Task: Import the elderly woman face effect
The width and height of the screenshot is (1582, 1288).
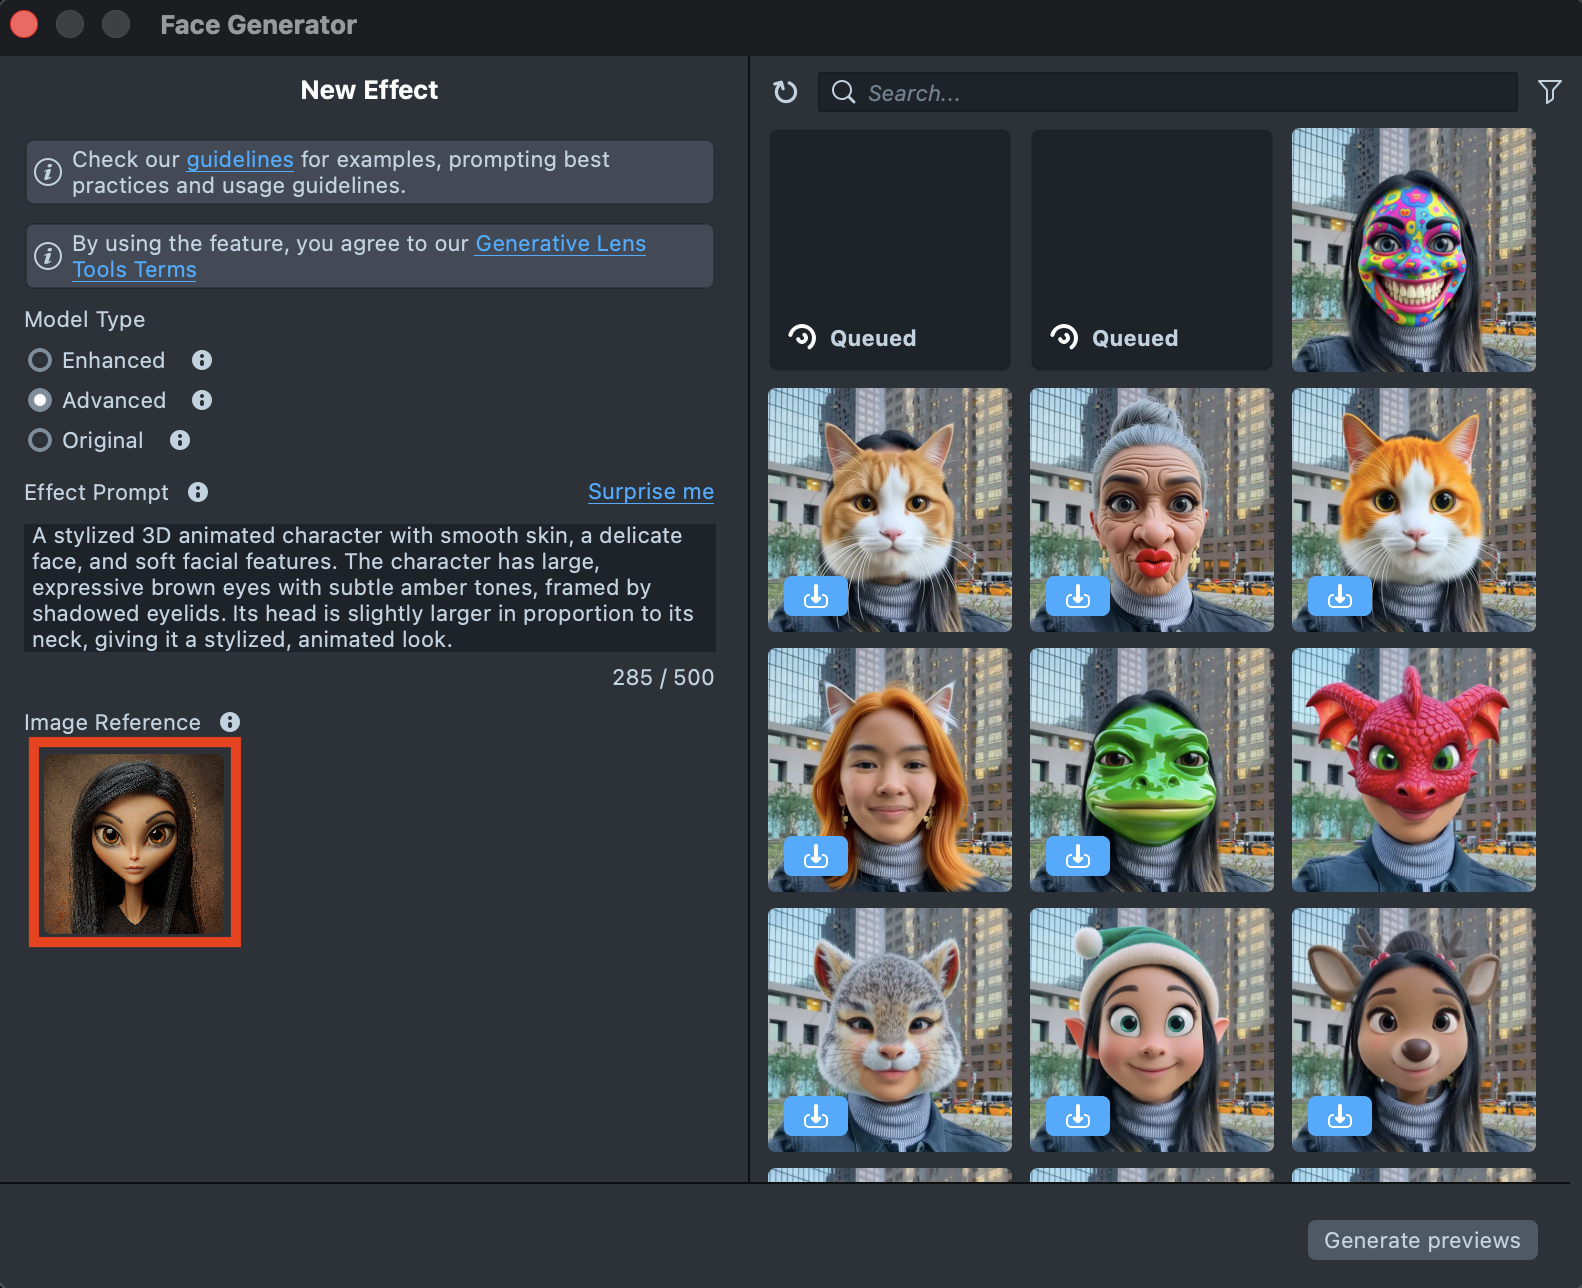Action: (x=1077, y=596)
